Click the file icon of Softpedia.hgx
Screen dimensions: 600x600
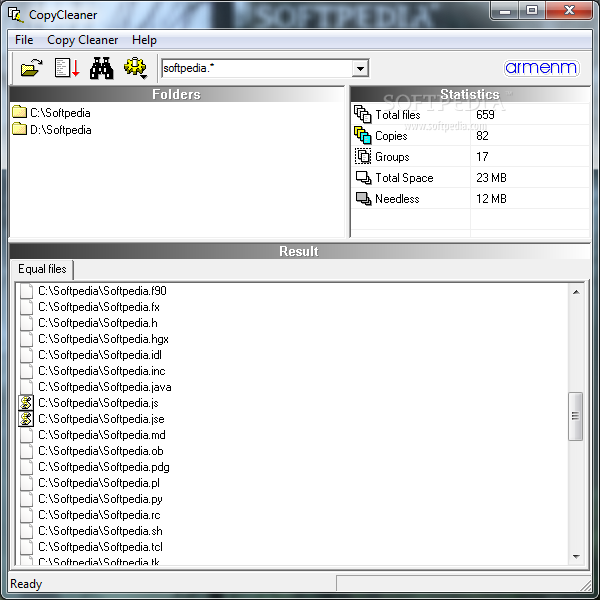(26, 339)
